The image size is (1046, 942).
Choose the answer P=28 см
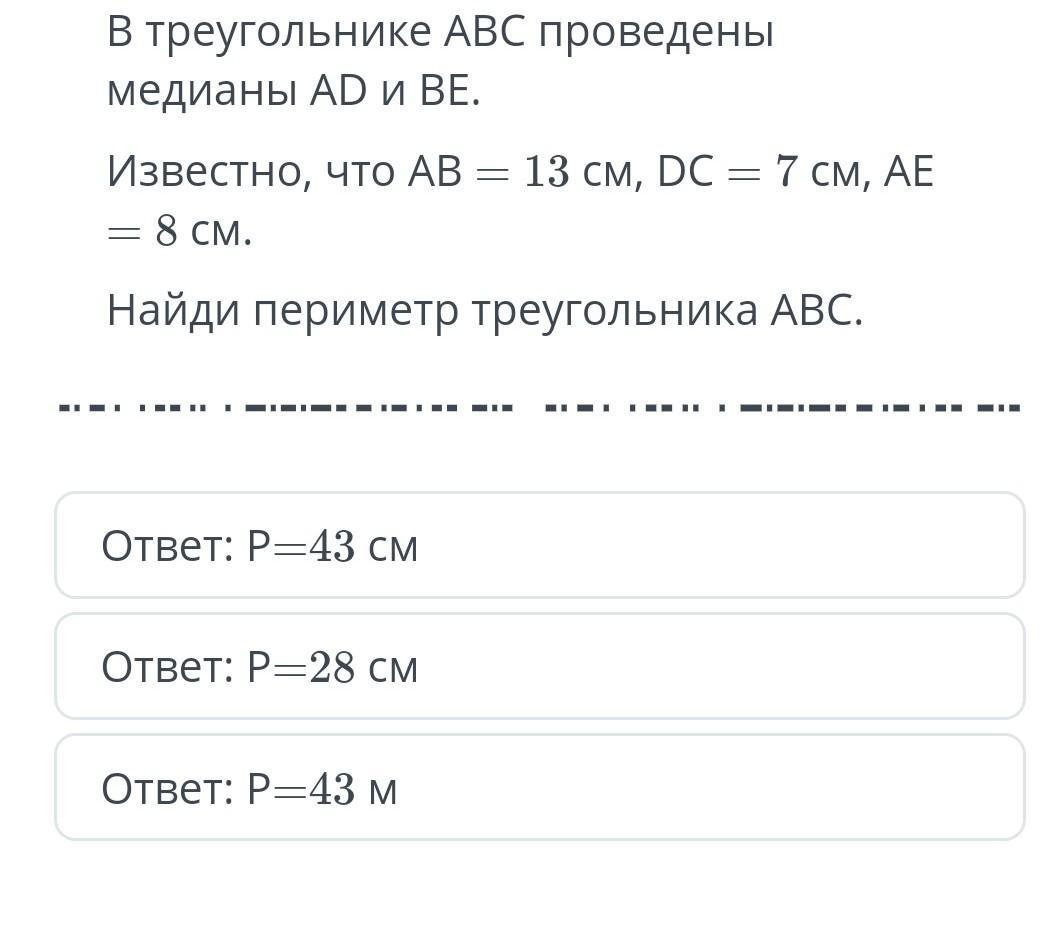tap(539, 667)
